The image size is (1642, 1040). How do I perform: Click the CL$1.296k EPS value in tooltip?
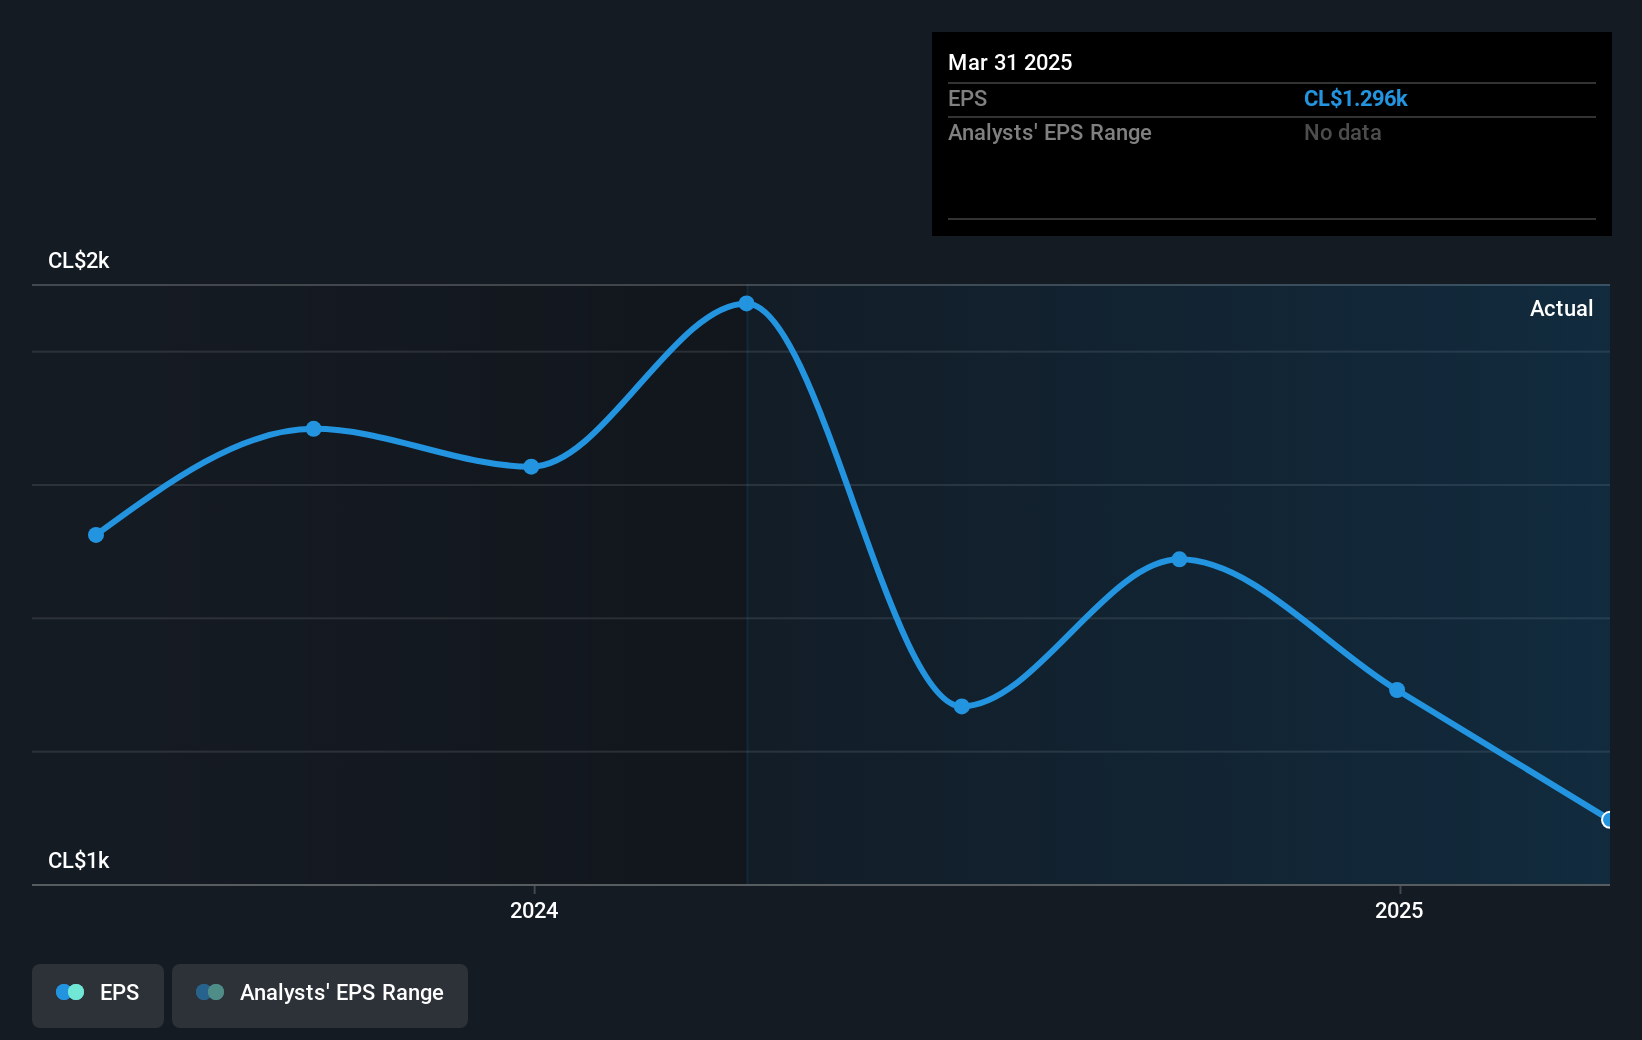pos(1355,99)
